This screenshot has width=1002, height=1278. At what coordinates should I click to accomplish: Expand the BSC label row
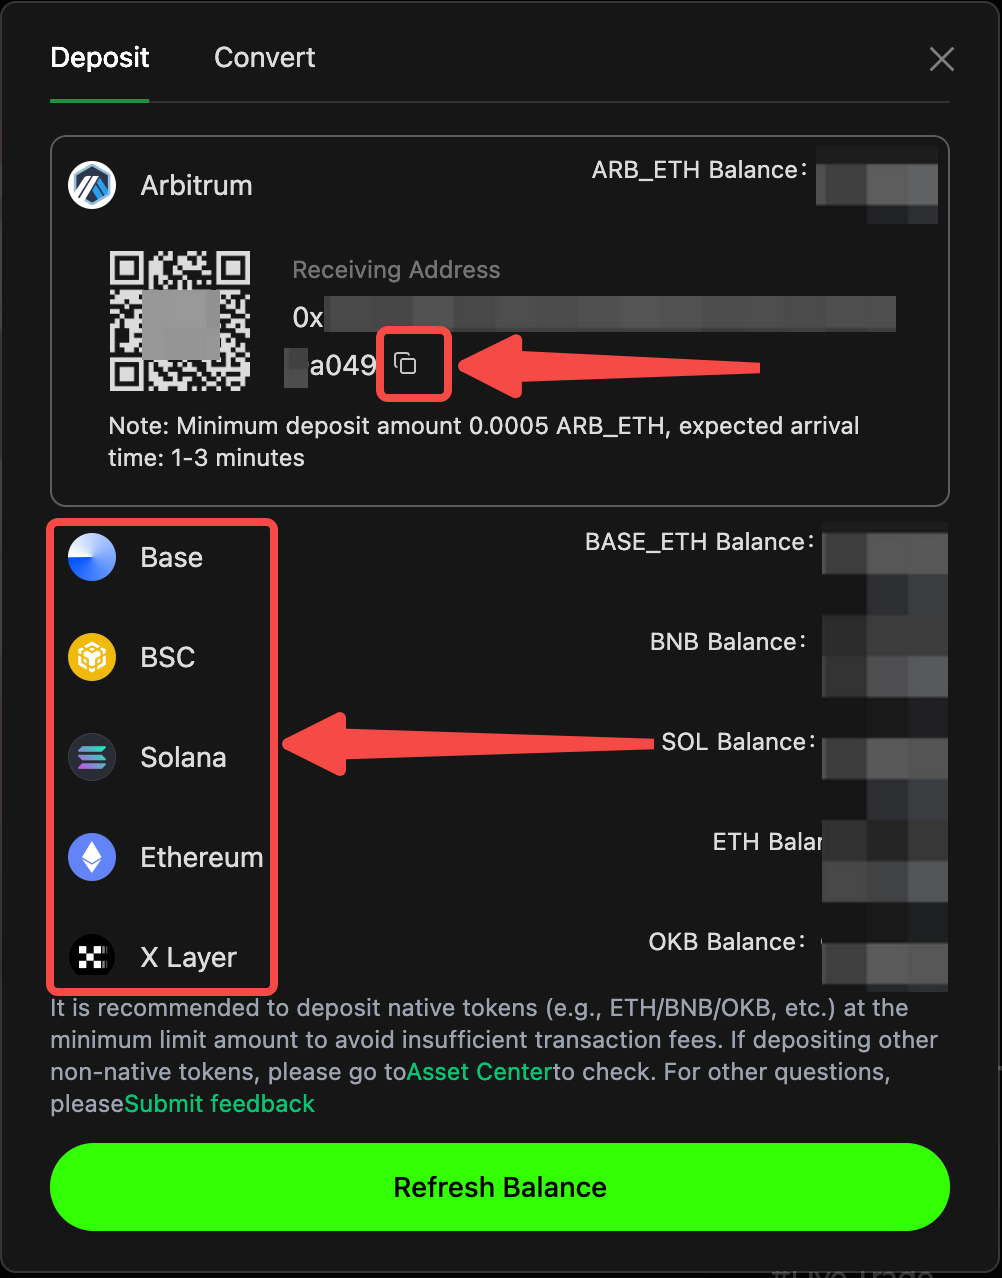click(500, 657)
